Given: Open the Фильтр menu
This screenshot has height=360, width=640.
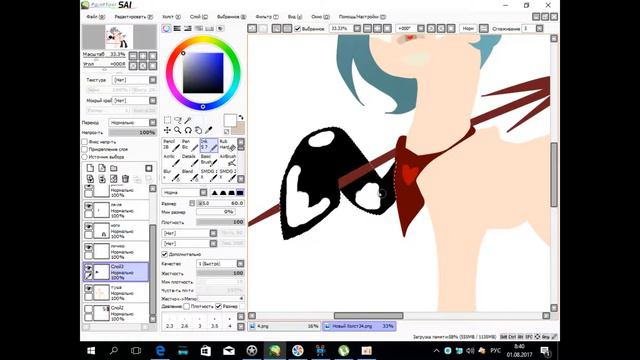Looking at the screenshot, I should coord(267,17).
